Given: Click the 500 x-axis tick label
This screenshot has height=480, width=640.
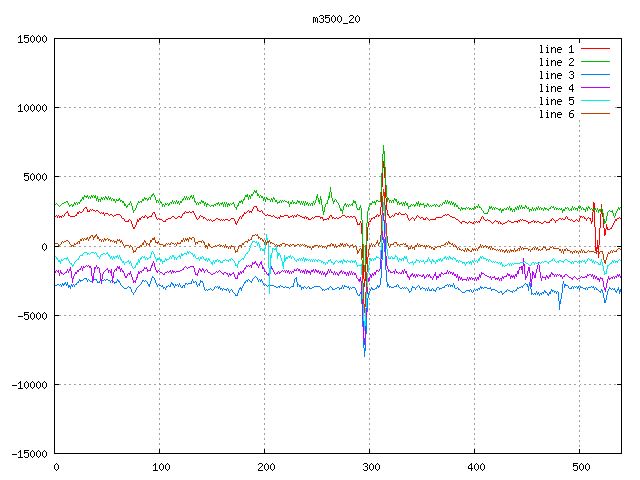Looking at the screenshot, I should pos(580,467).
